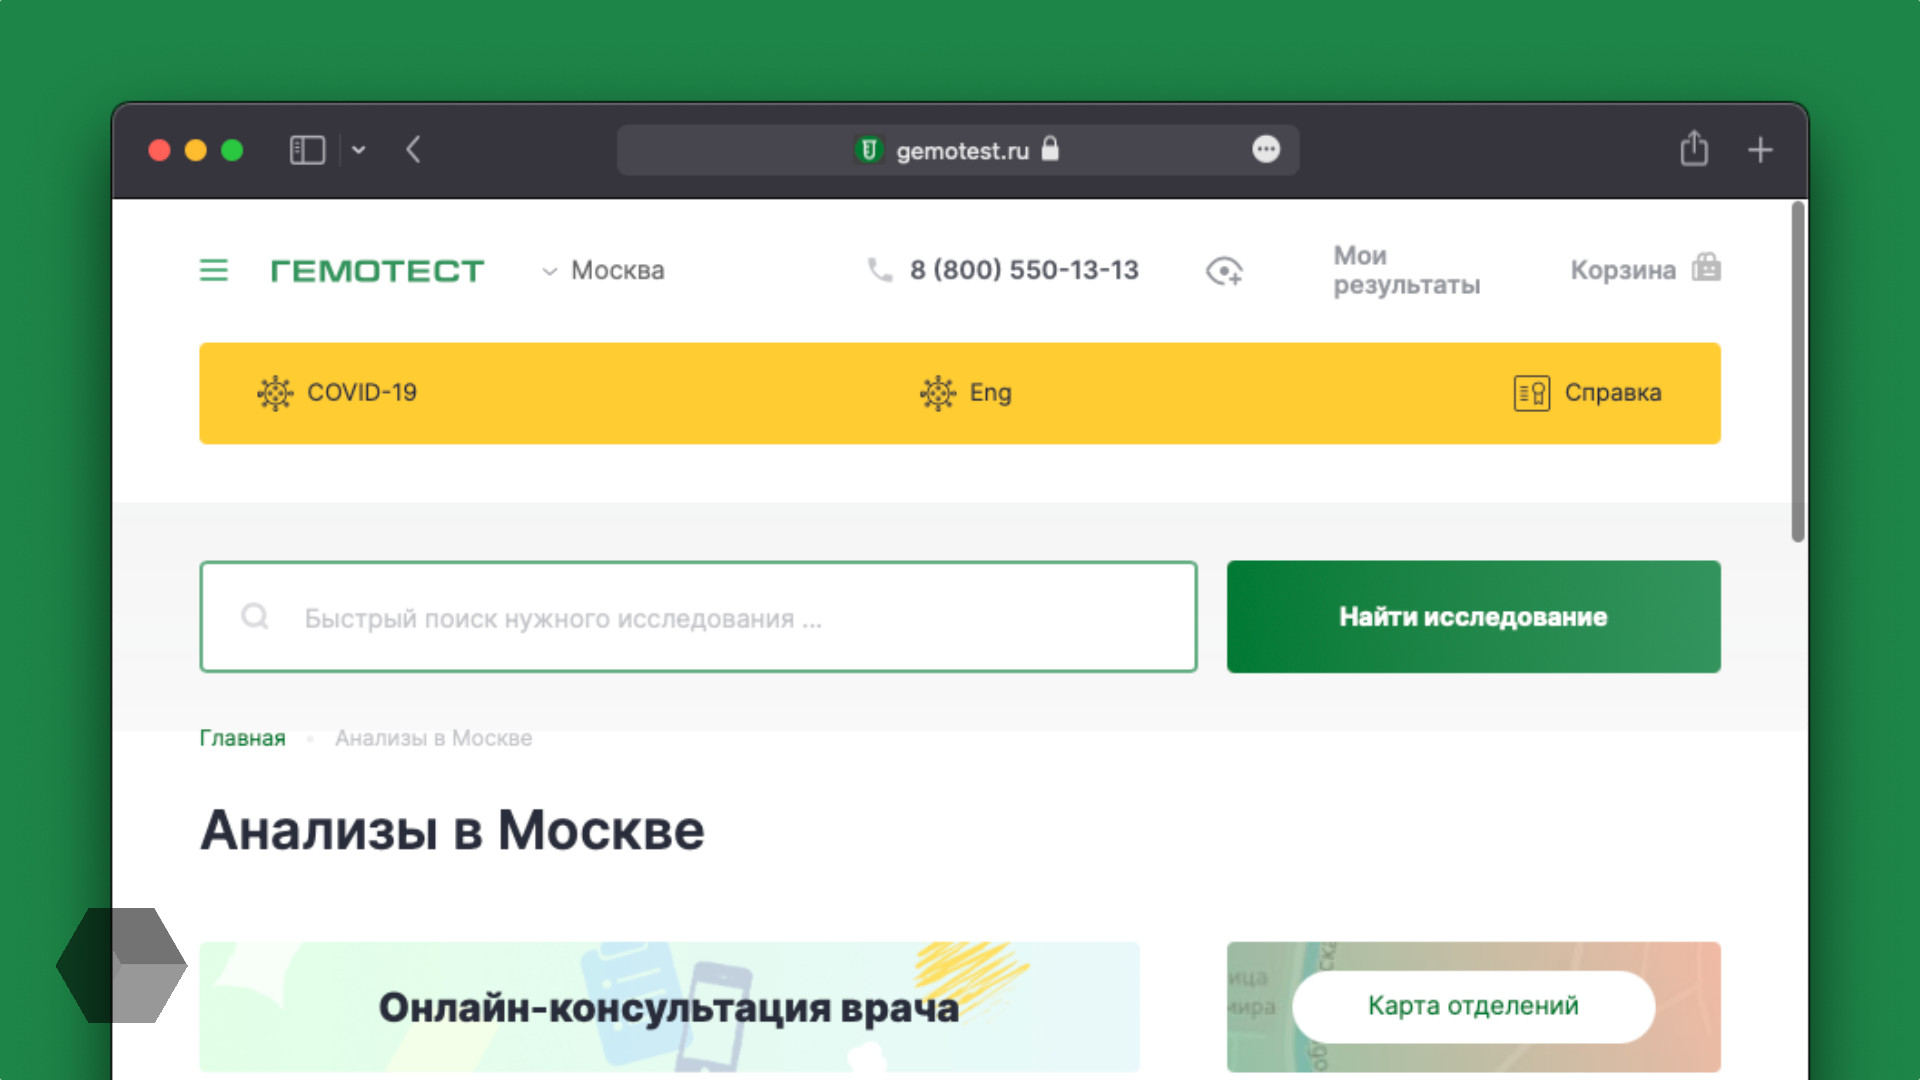Click the shopping basket icon
1920x1080 pixels.
coord(1706,268)
